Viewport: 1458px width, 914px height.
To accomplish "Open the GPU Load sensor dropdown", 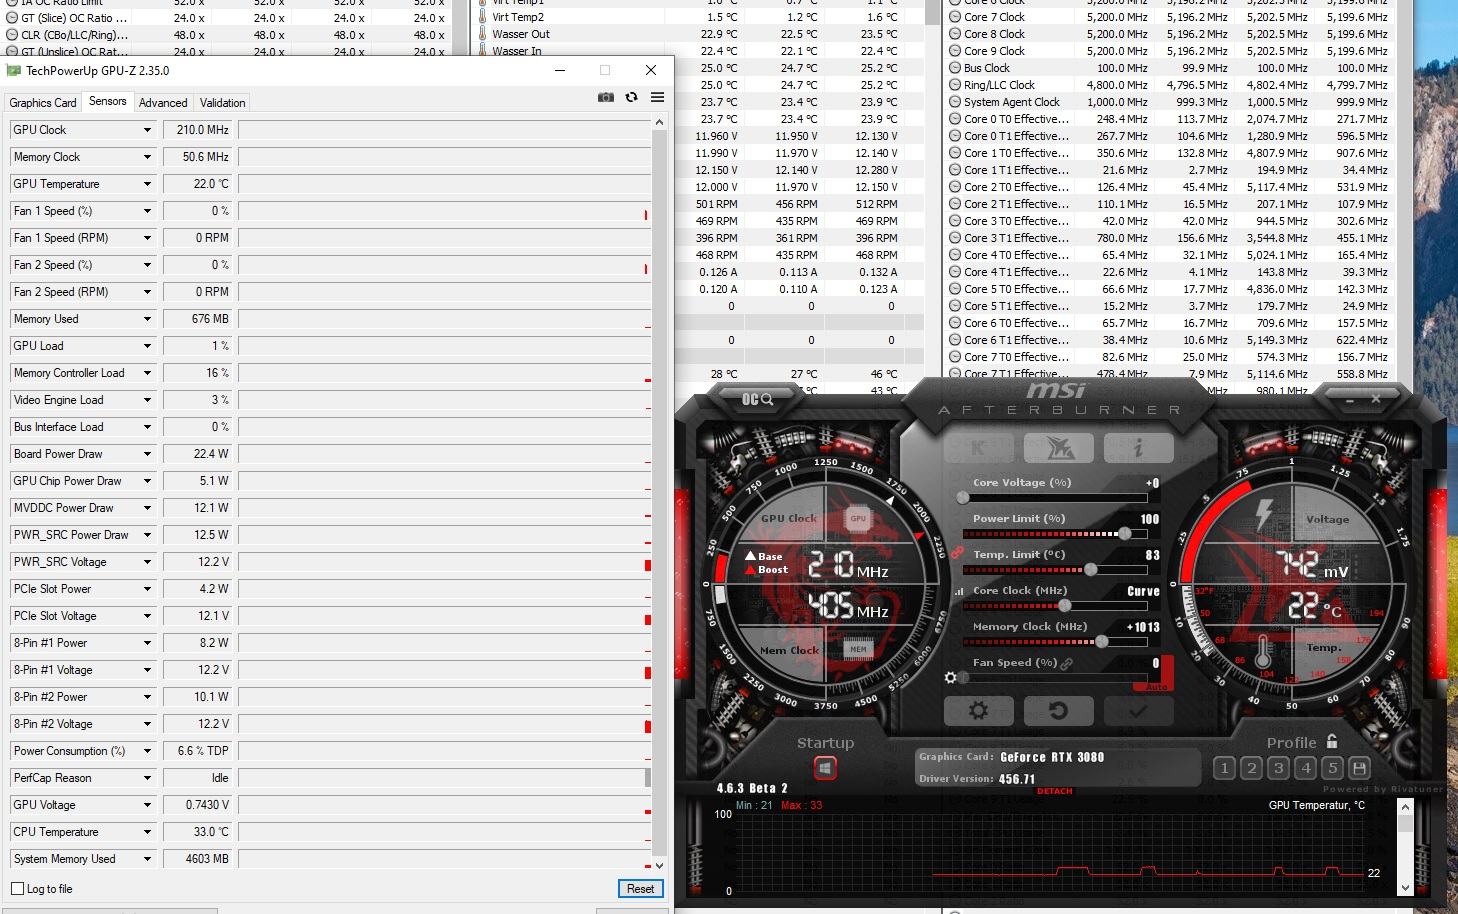I will point(147,346).
